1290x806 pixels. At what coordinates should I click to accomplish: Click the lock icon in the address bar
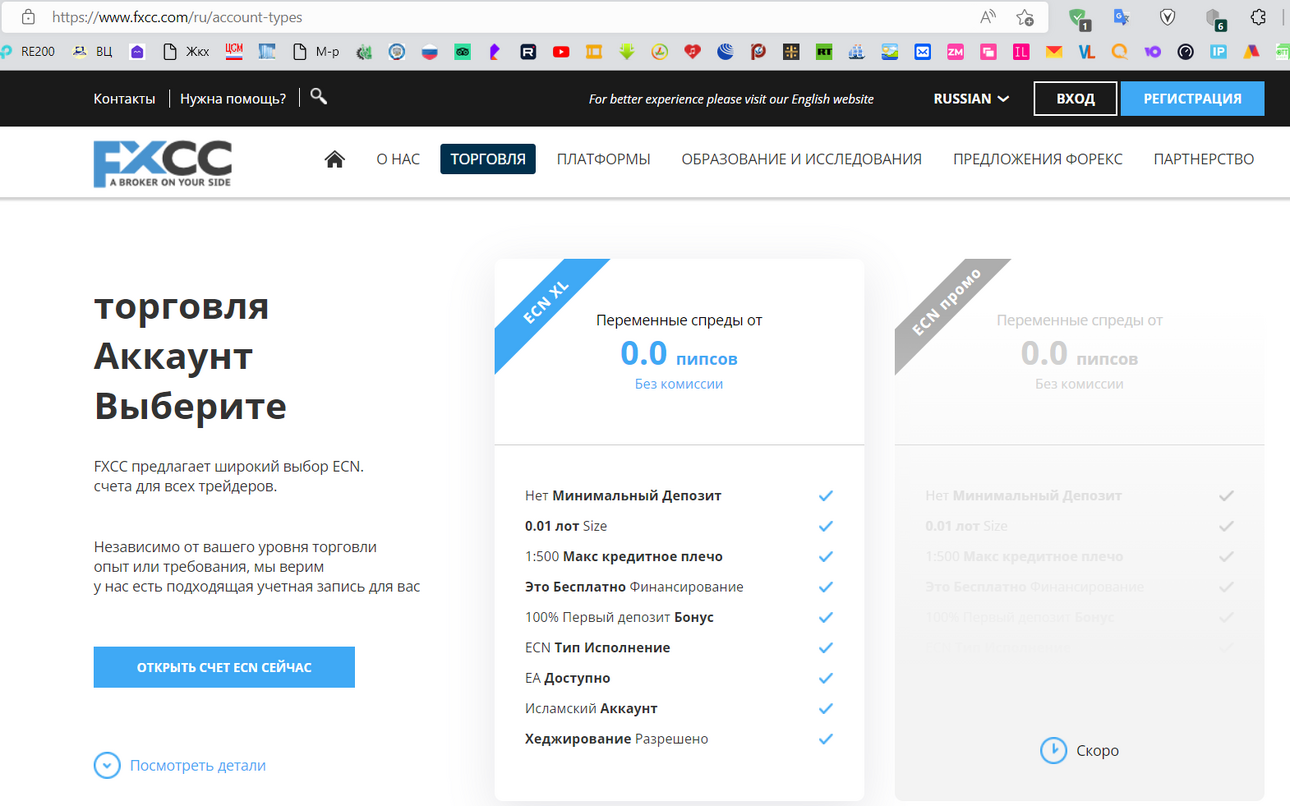point(28,17)
